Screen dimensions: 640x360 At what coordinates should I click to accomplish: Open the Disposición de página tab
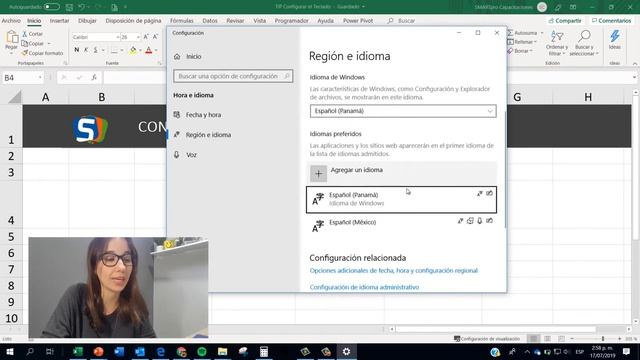(x=133, y=20)
